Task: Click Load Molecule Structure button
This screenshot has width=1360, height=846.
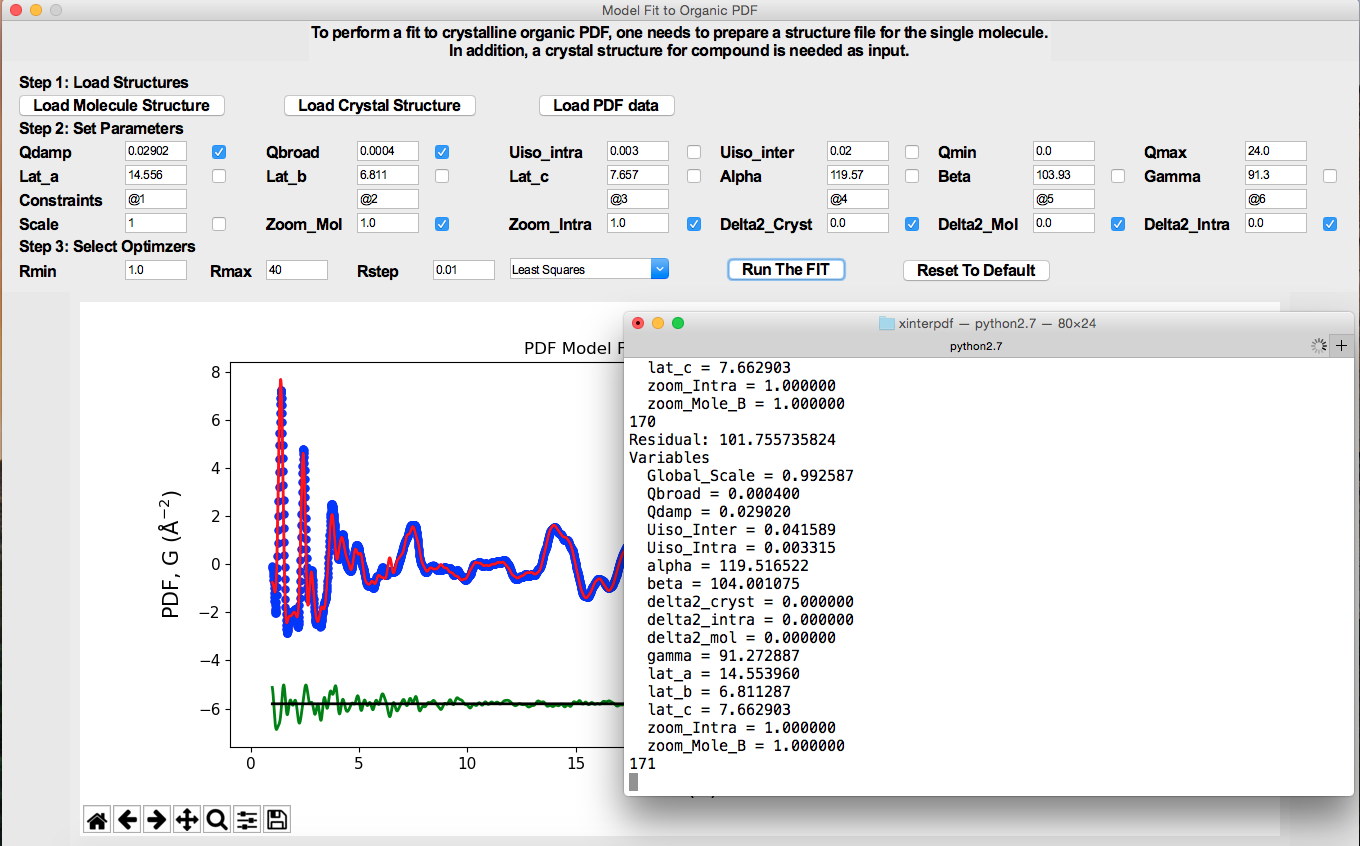Action: click(122, 105)
